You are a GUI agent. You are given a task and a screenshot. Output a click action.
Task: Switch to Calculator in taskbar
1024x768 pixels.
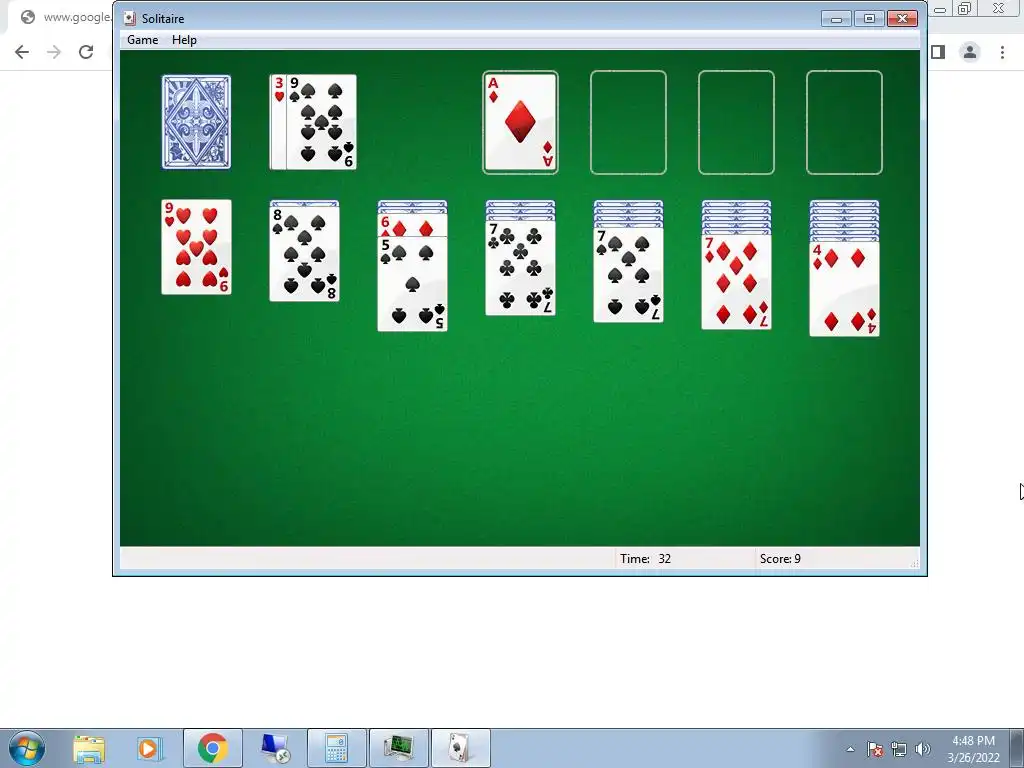pos(336,748)
